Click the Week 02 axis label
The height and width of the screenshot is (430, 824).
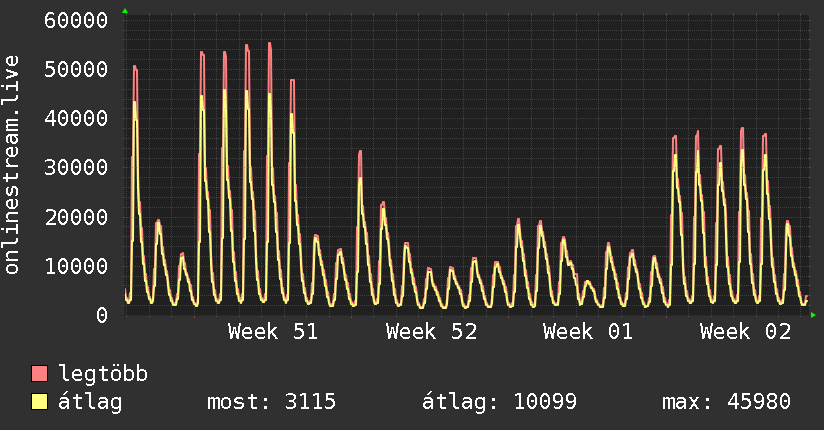(x=745, y=332)
